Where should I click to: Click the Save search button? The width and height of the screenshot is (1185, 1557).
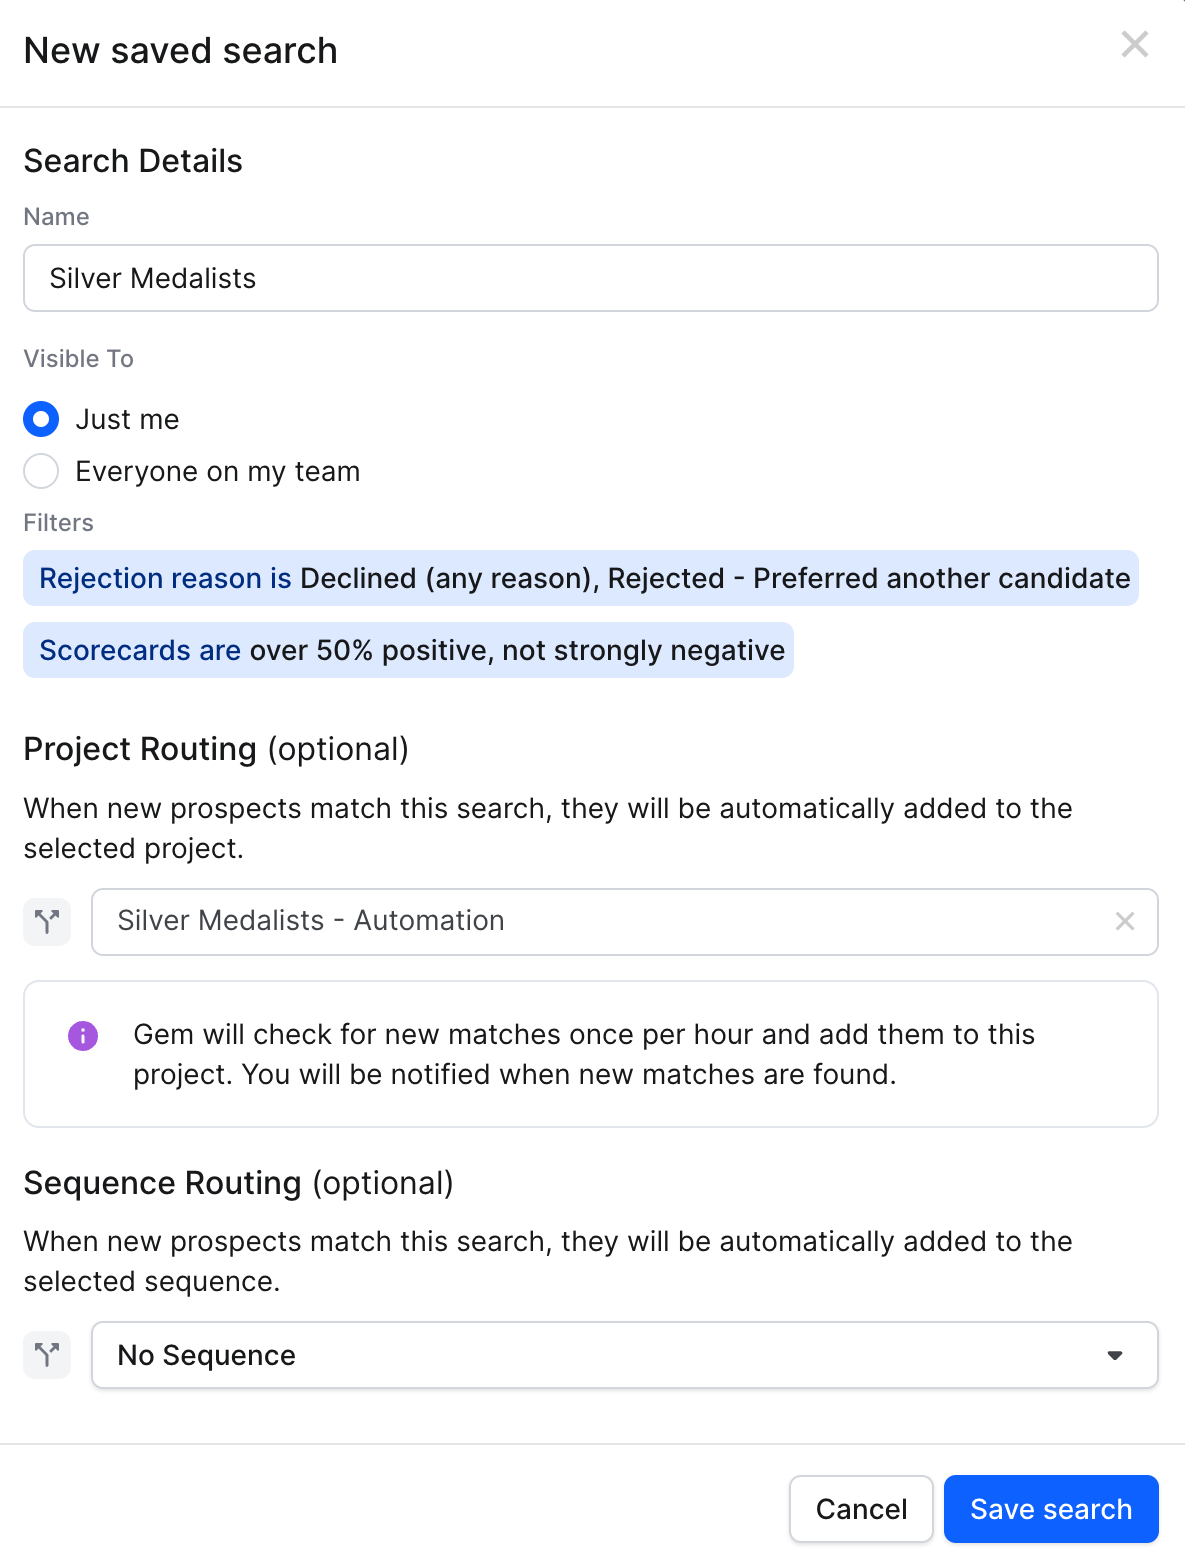pyautogui.click(x=1051, y=1509)
